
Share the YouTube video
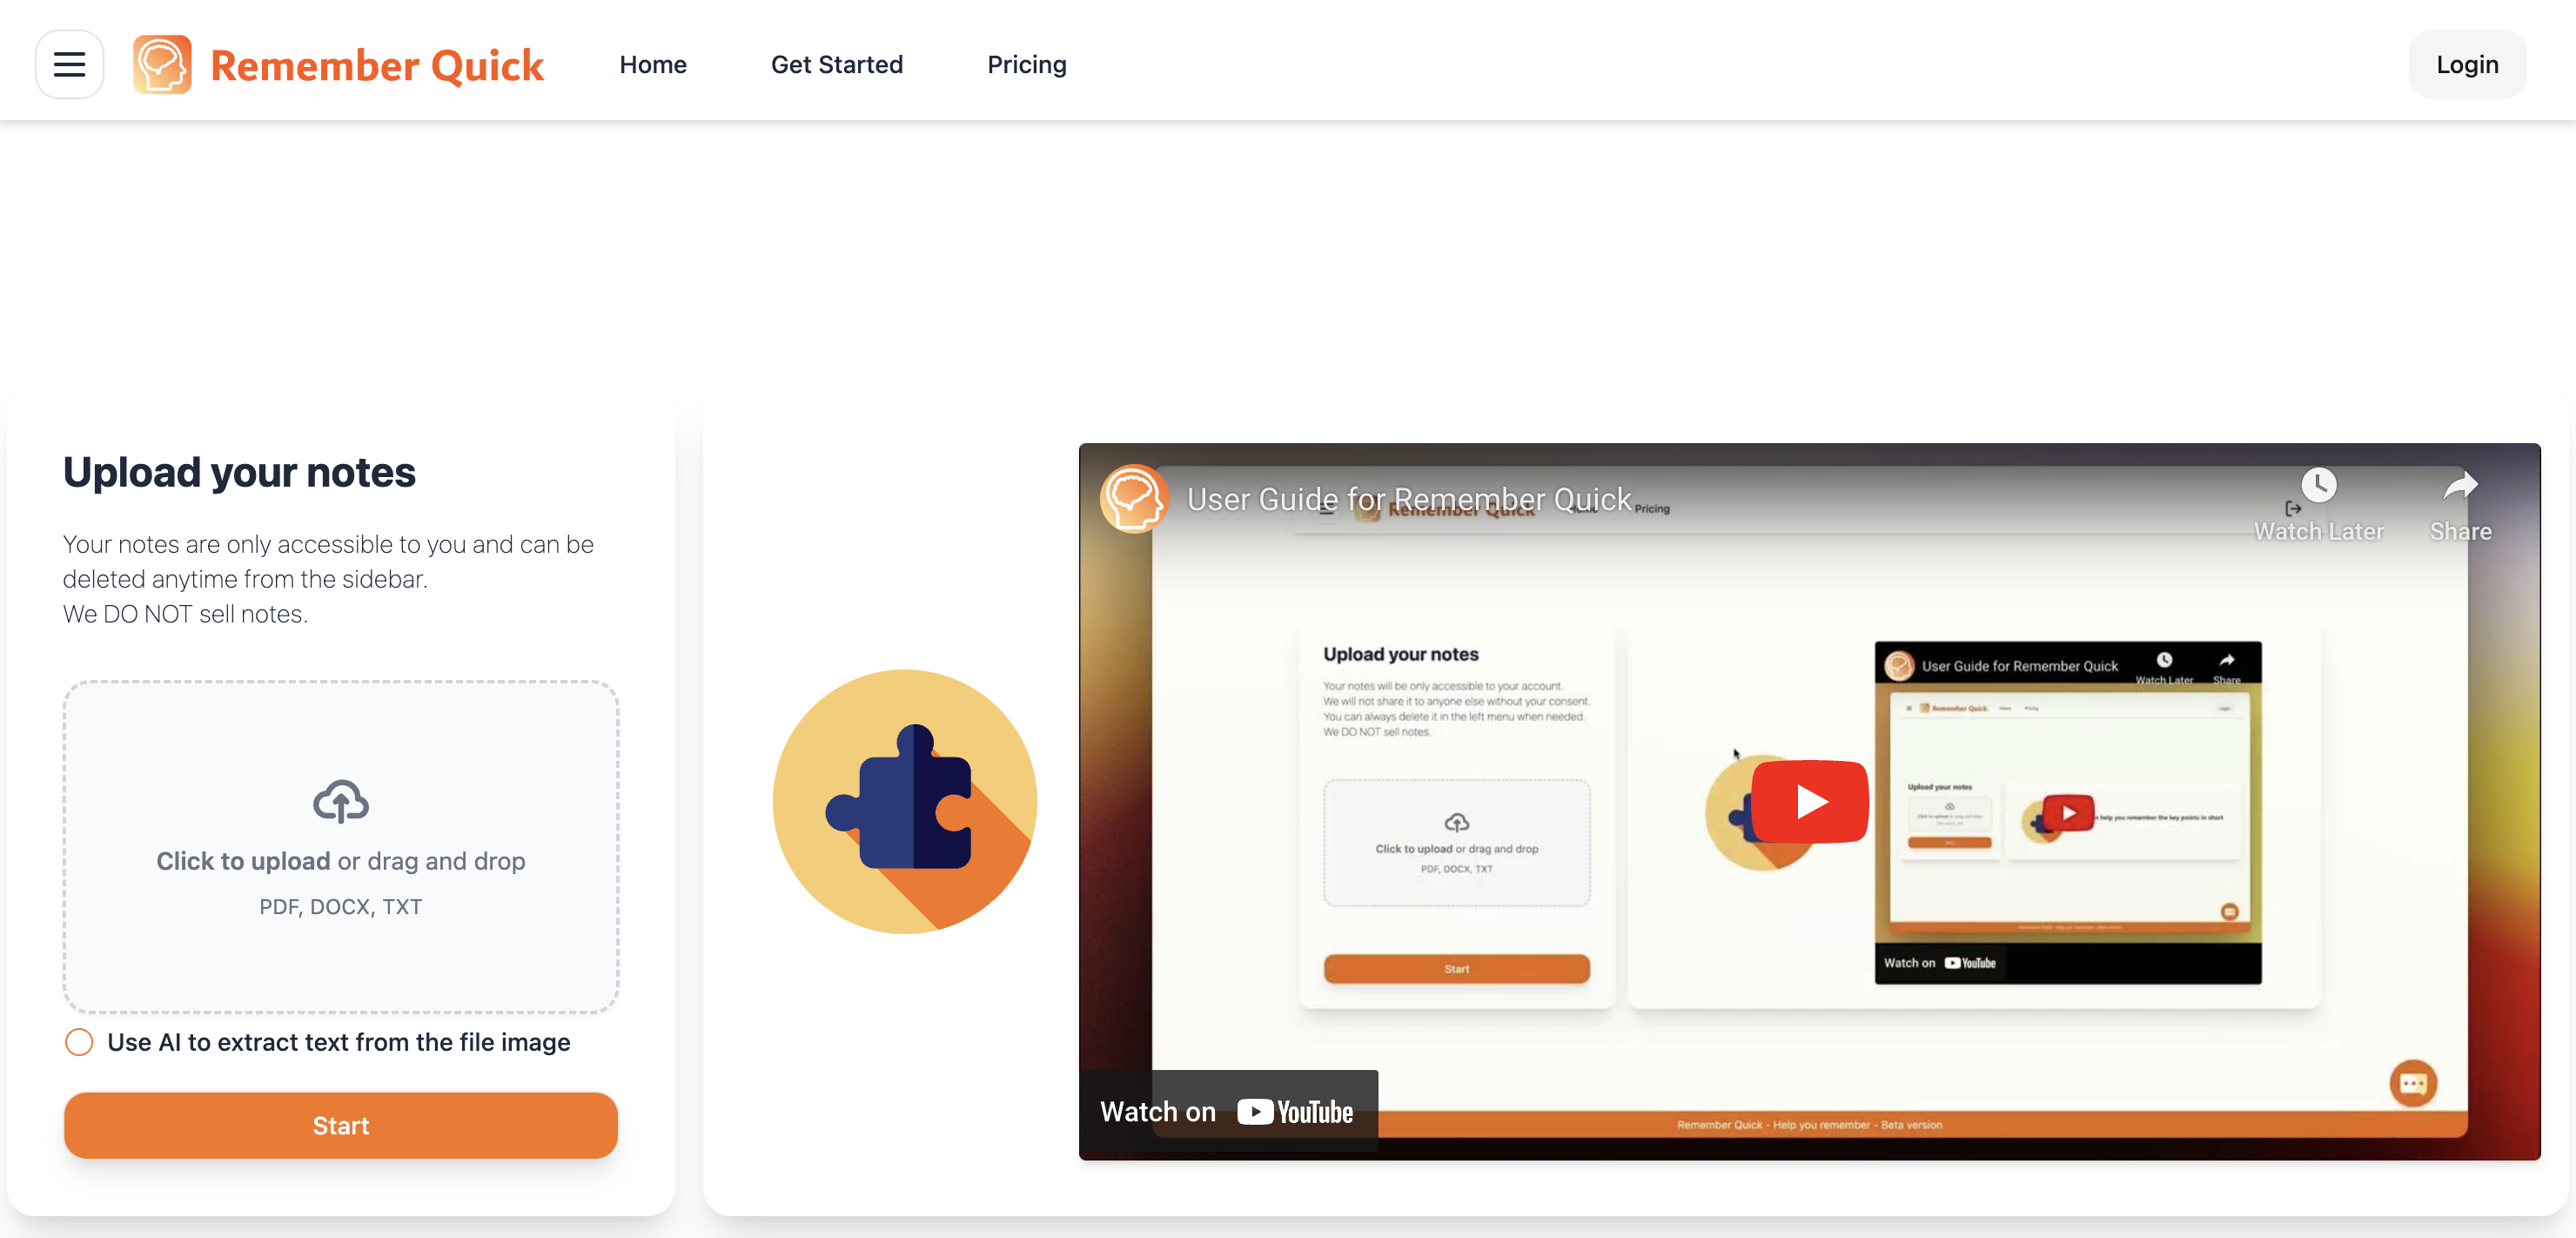click(x=2461, y=506)
